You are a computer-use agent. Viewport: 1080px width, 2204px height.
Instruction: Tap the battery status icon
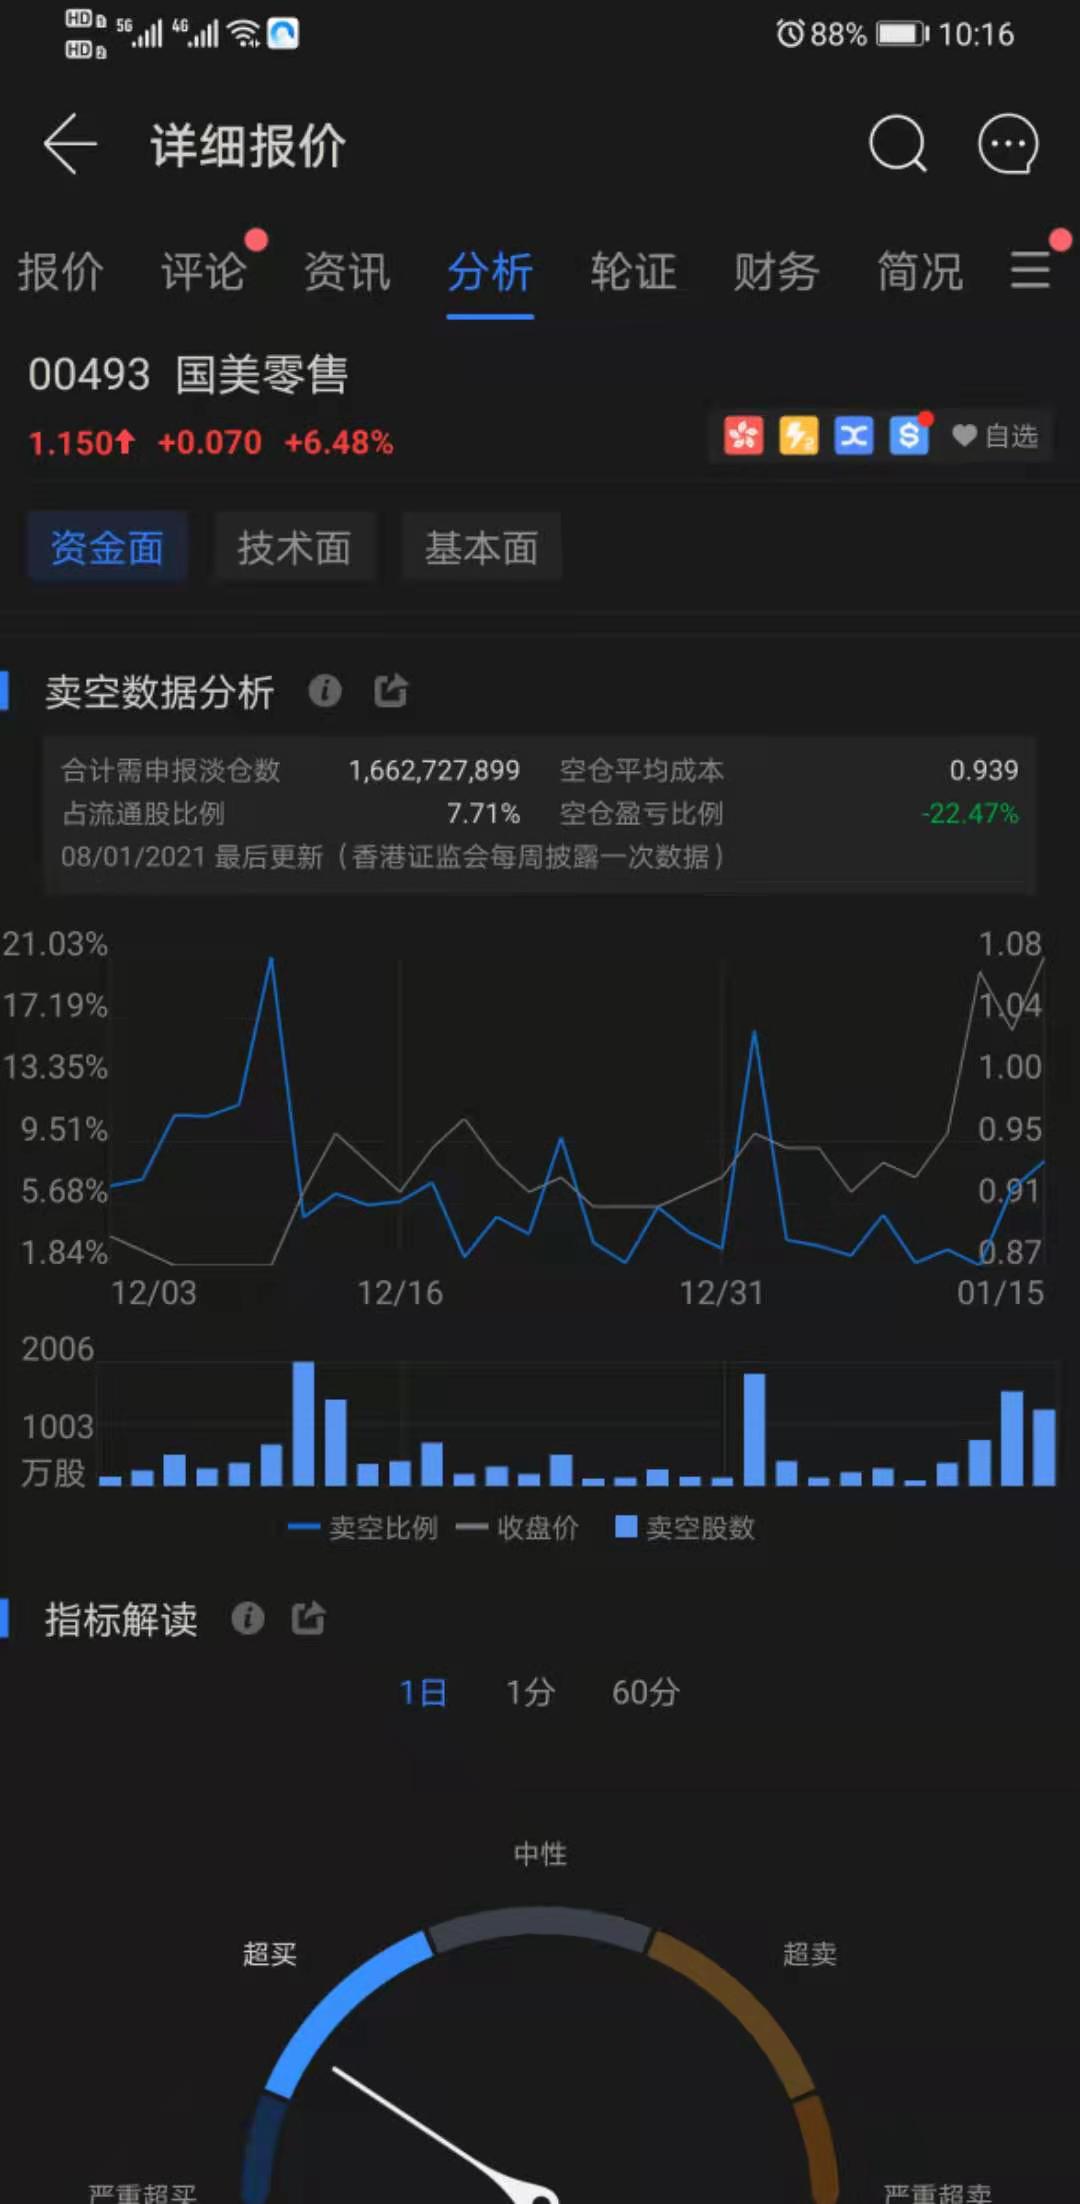[903, 34]
